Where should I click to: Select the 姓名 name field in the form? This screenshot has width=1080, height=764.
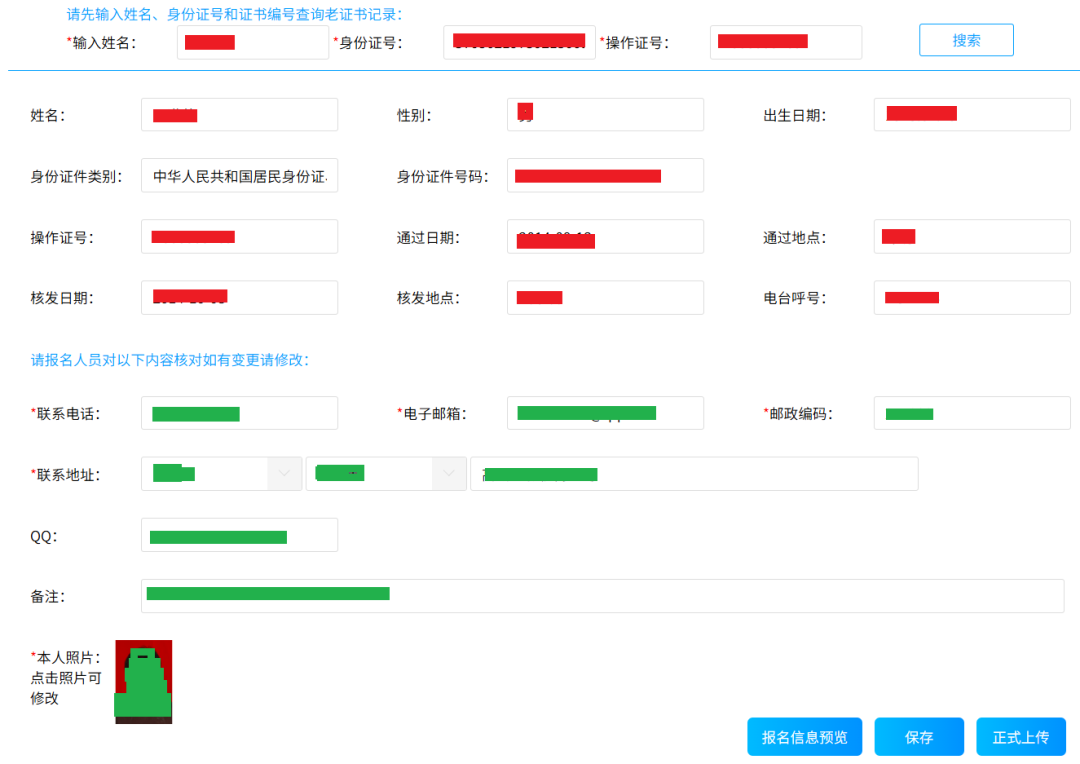(239, 114)
